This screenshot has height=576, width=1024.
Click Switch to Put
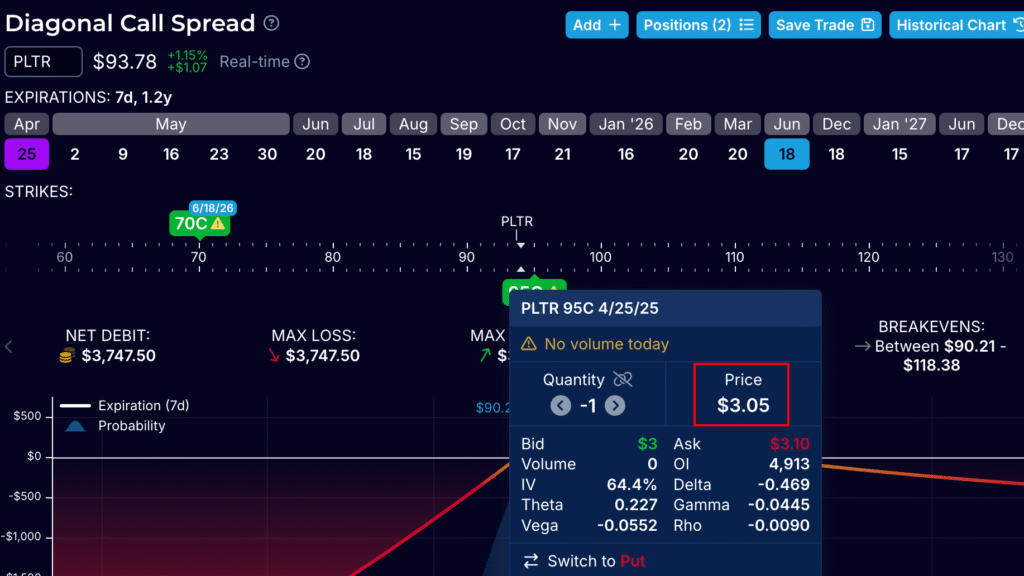point(584,561)
